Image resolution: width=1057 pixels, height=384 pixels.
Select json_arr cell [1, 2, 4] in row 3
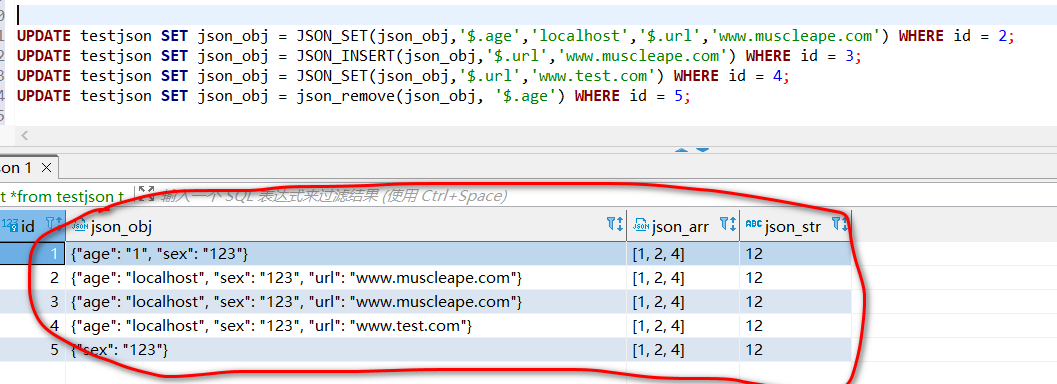tap(684, 302)
